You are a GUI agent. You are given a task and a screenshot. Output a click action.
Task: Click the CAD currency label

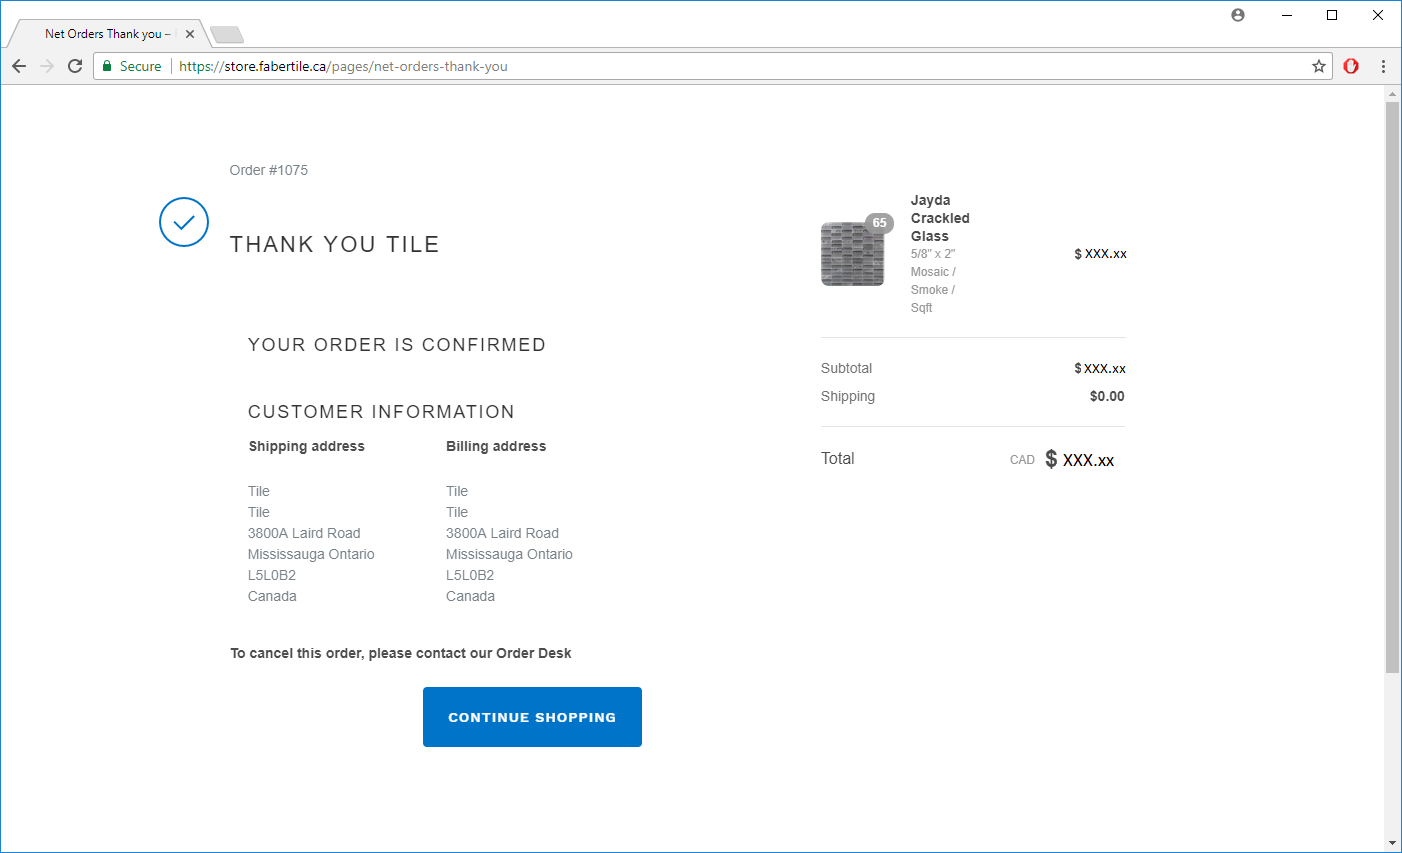click(1022, 460)
